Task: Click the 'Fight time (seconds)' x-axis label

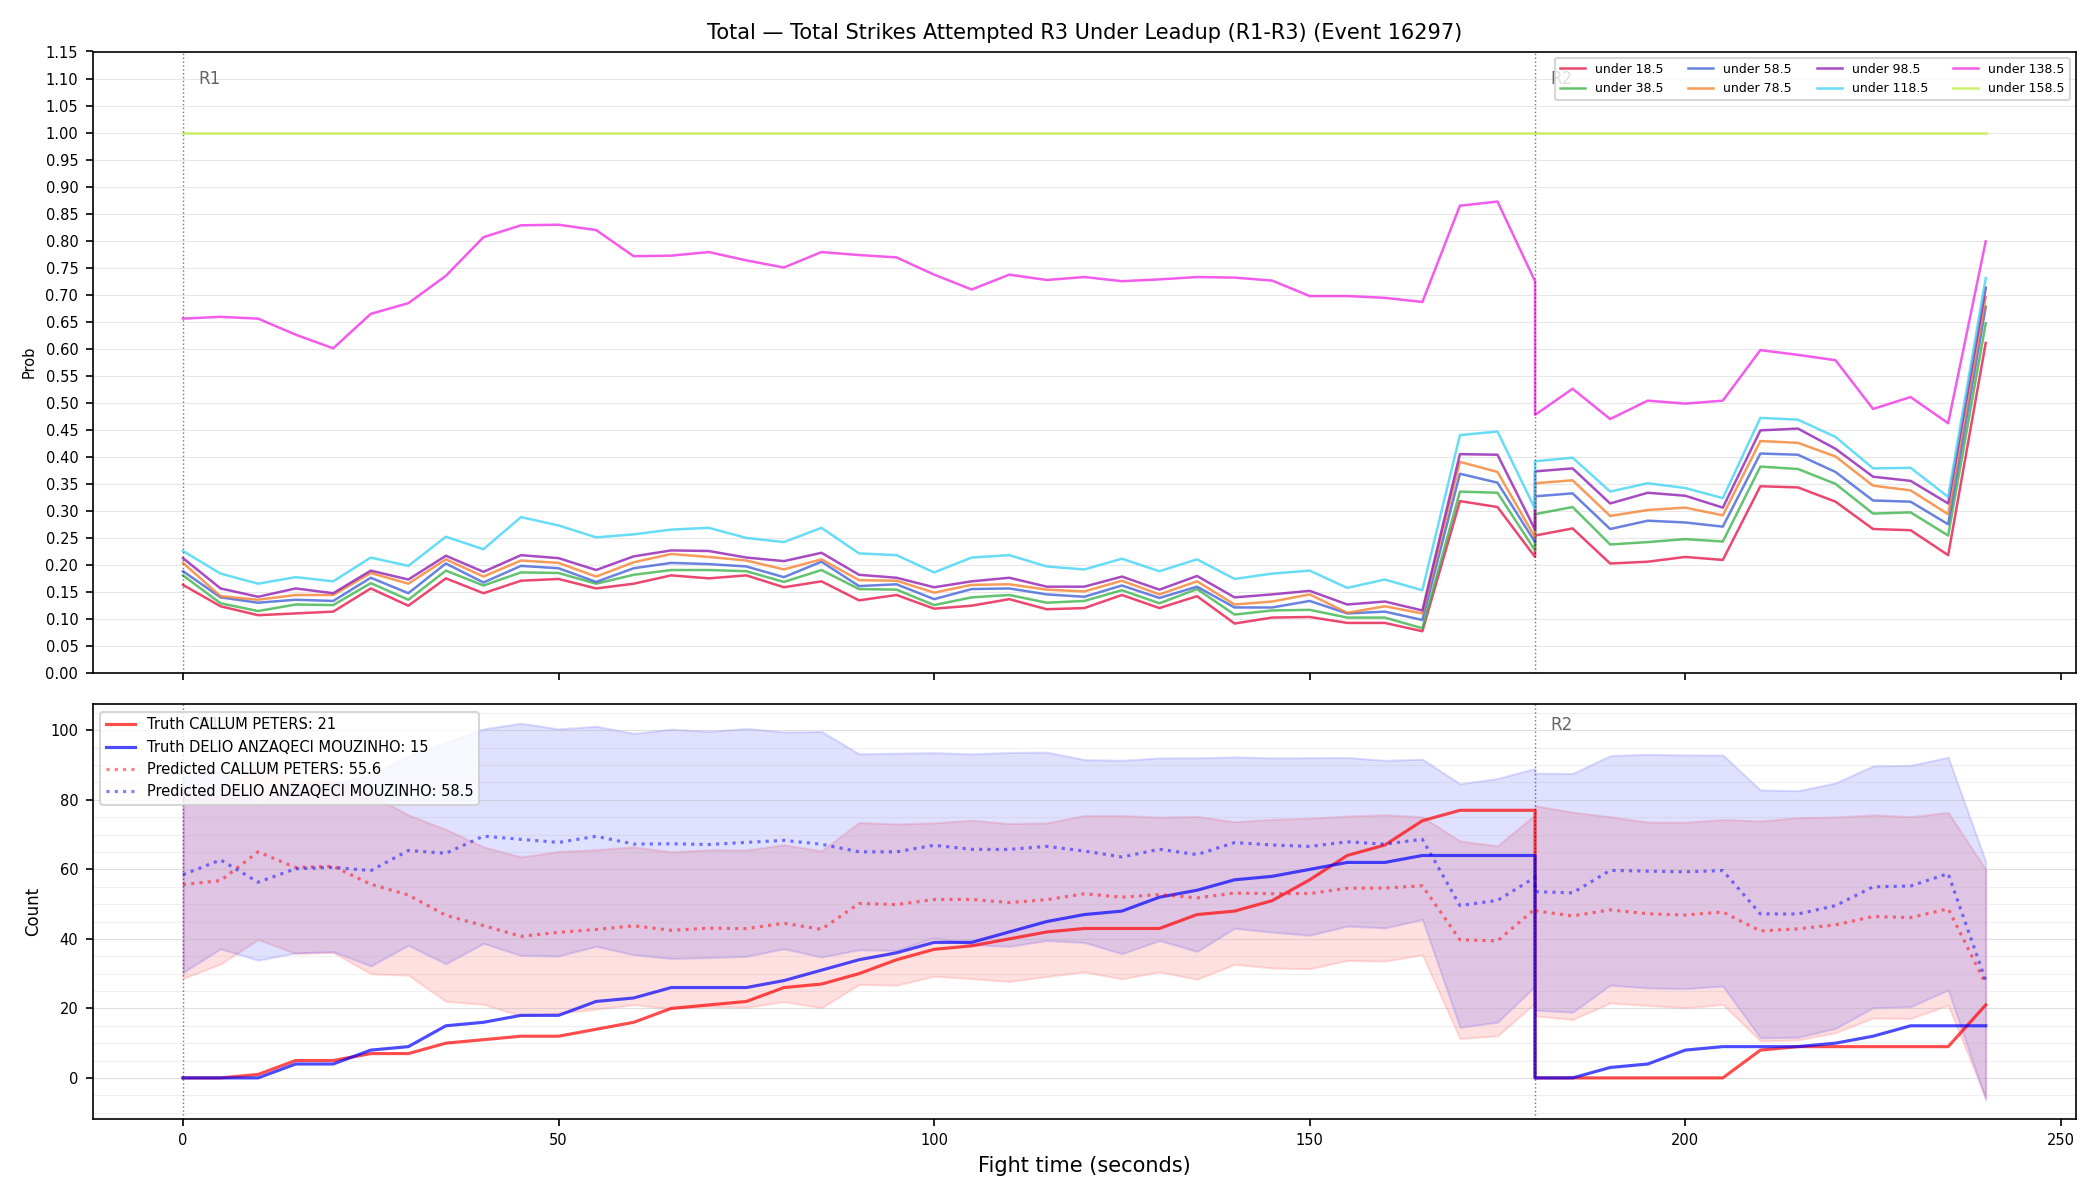Action: [x=1084, y=1165]
